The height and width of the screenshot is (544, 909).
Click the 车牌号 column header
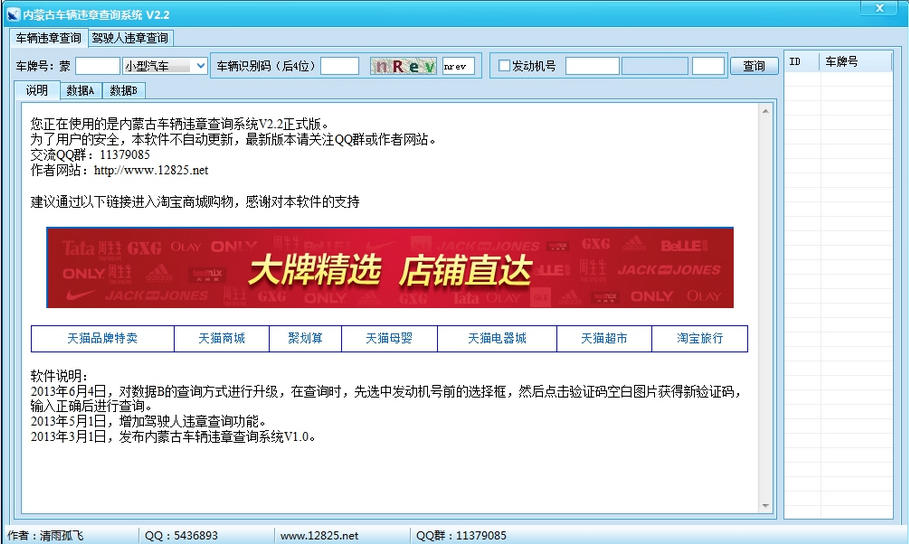(x=856, y=61)
